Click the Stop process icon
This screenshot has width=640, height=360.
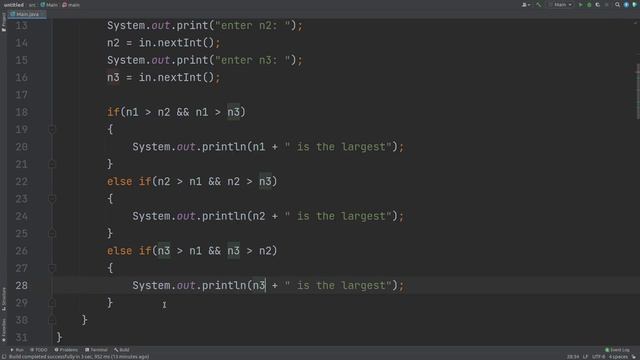click(x=607, y=5)
